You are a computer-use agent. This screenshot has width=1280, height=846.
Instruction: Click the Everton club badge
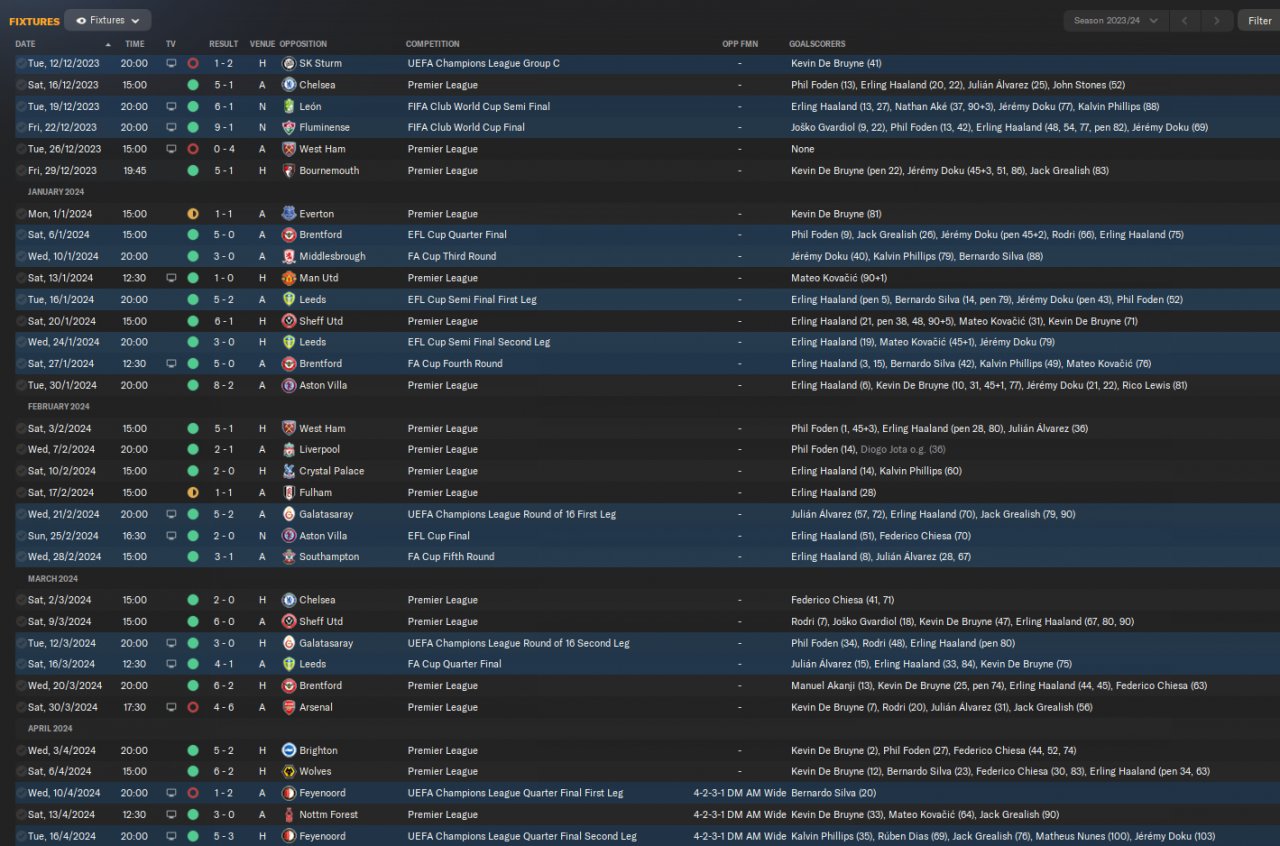289,214
